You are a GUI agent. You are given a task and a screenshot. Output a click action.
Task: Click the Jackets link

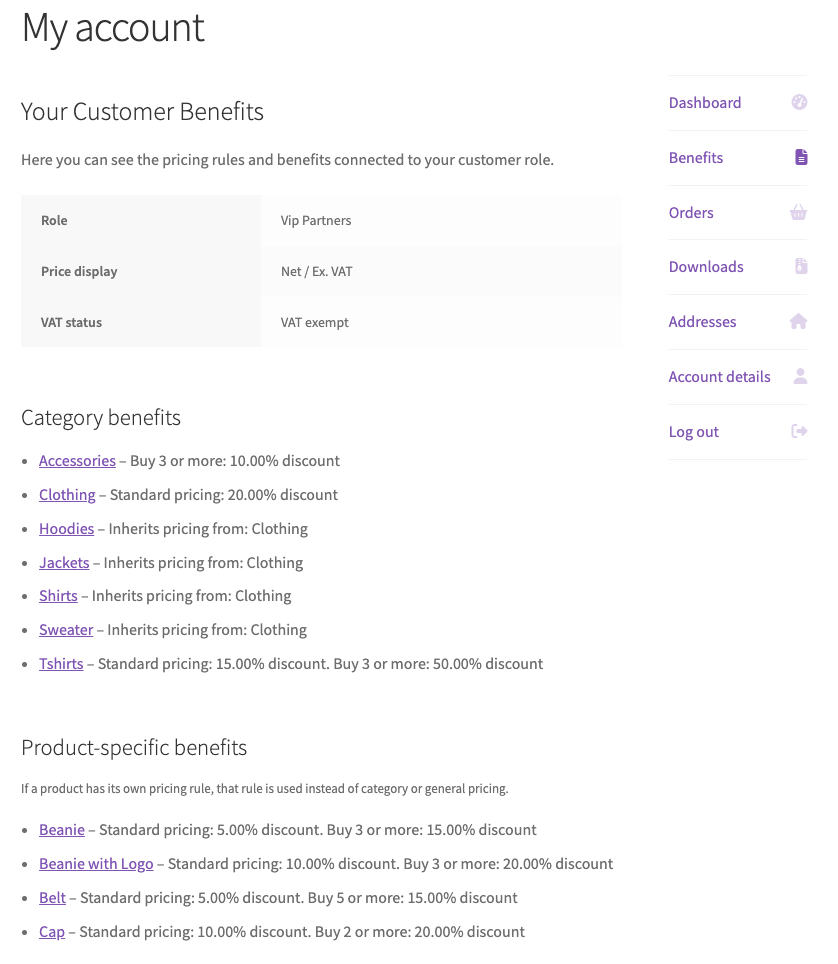point(64,562)
